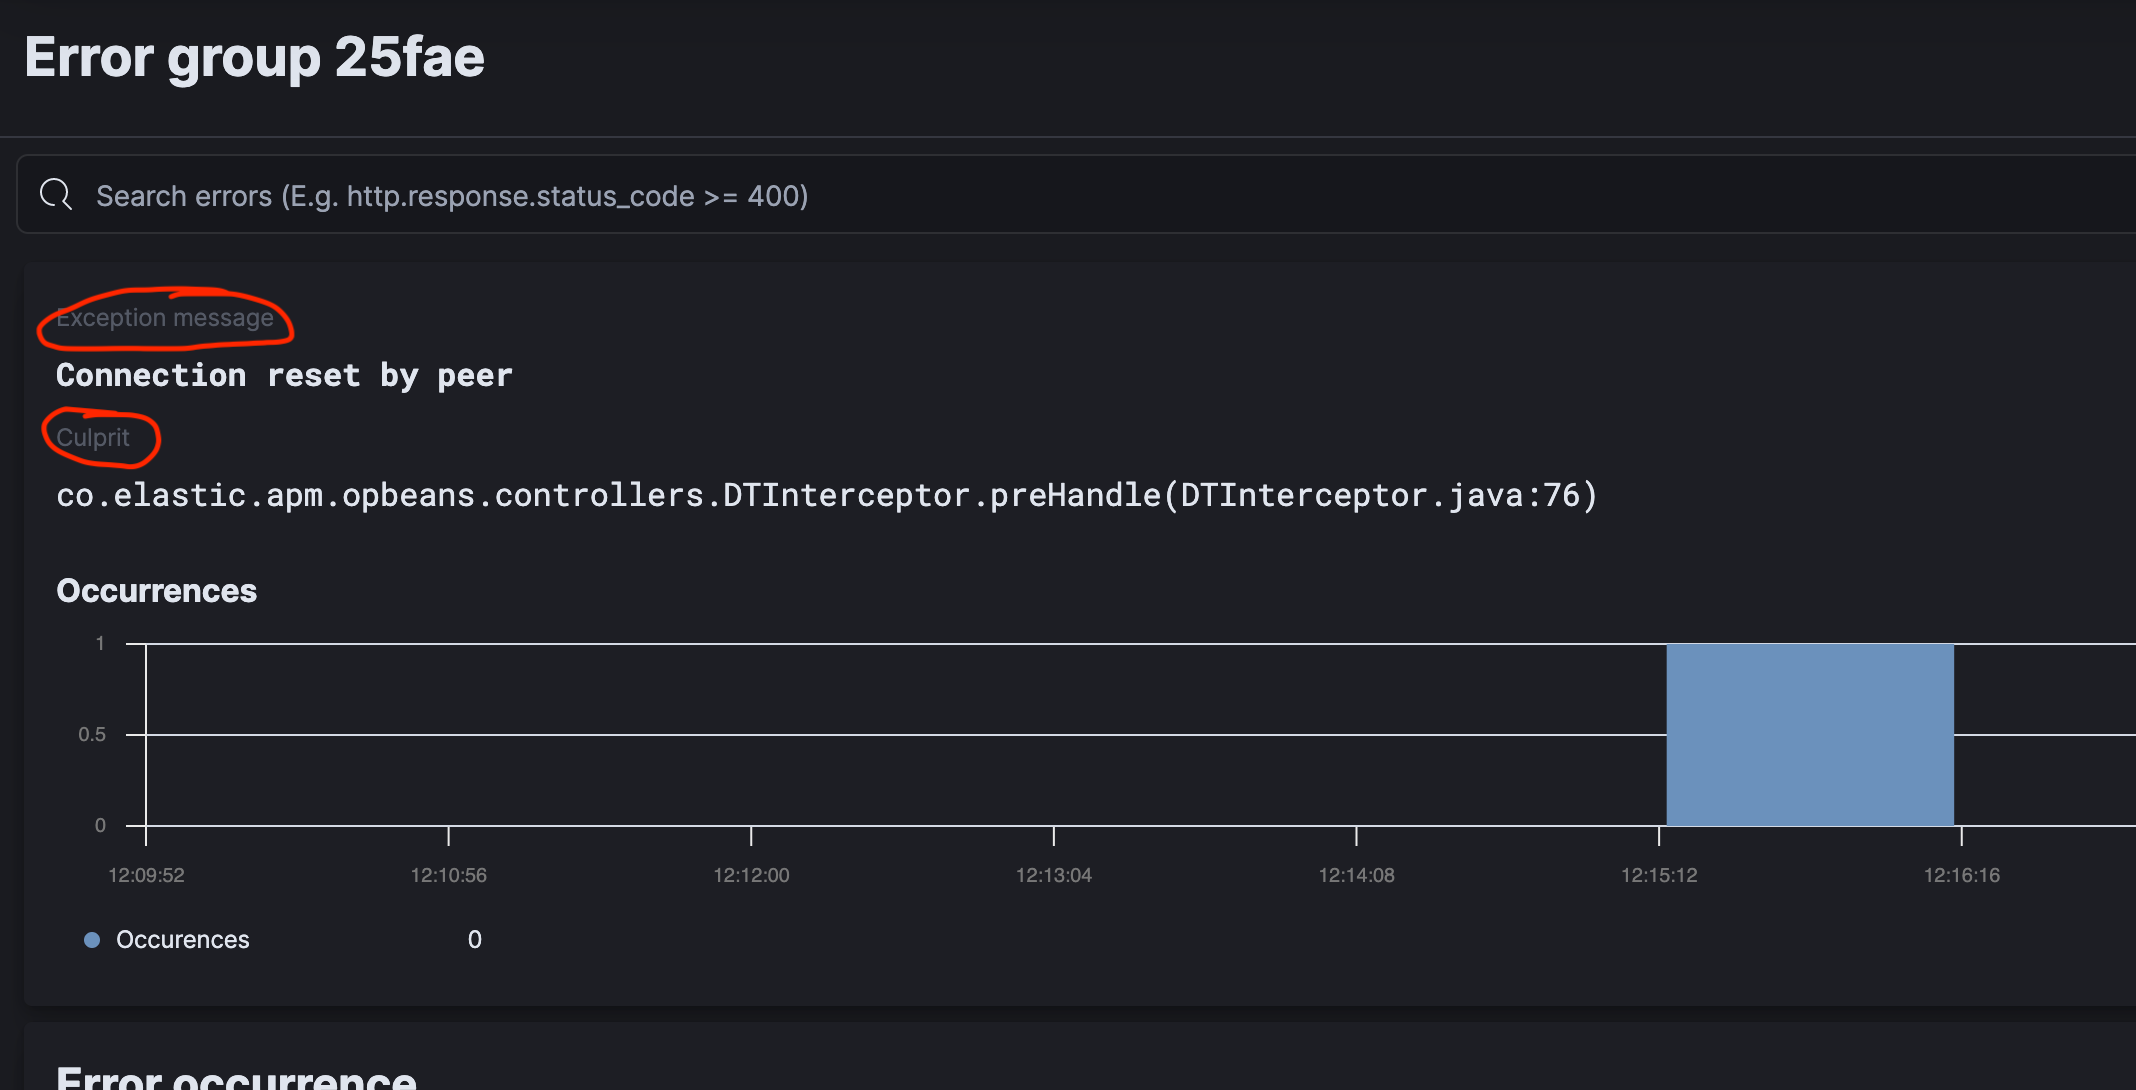Click the 'Occurrences' chart title
Viewport: 2136px width, 1090px height.
tap(157, 590)
